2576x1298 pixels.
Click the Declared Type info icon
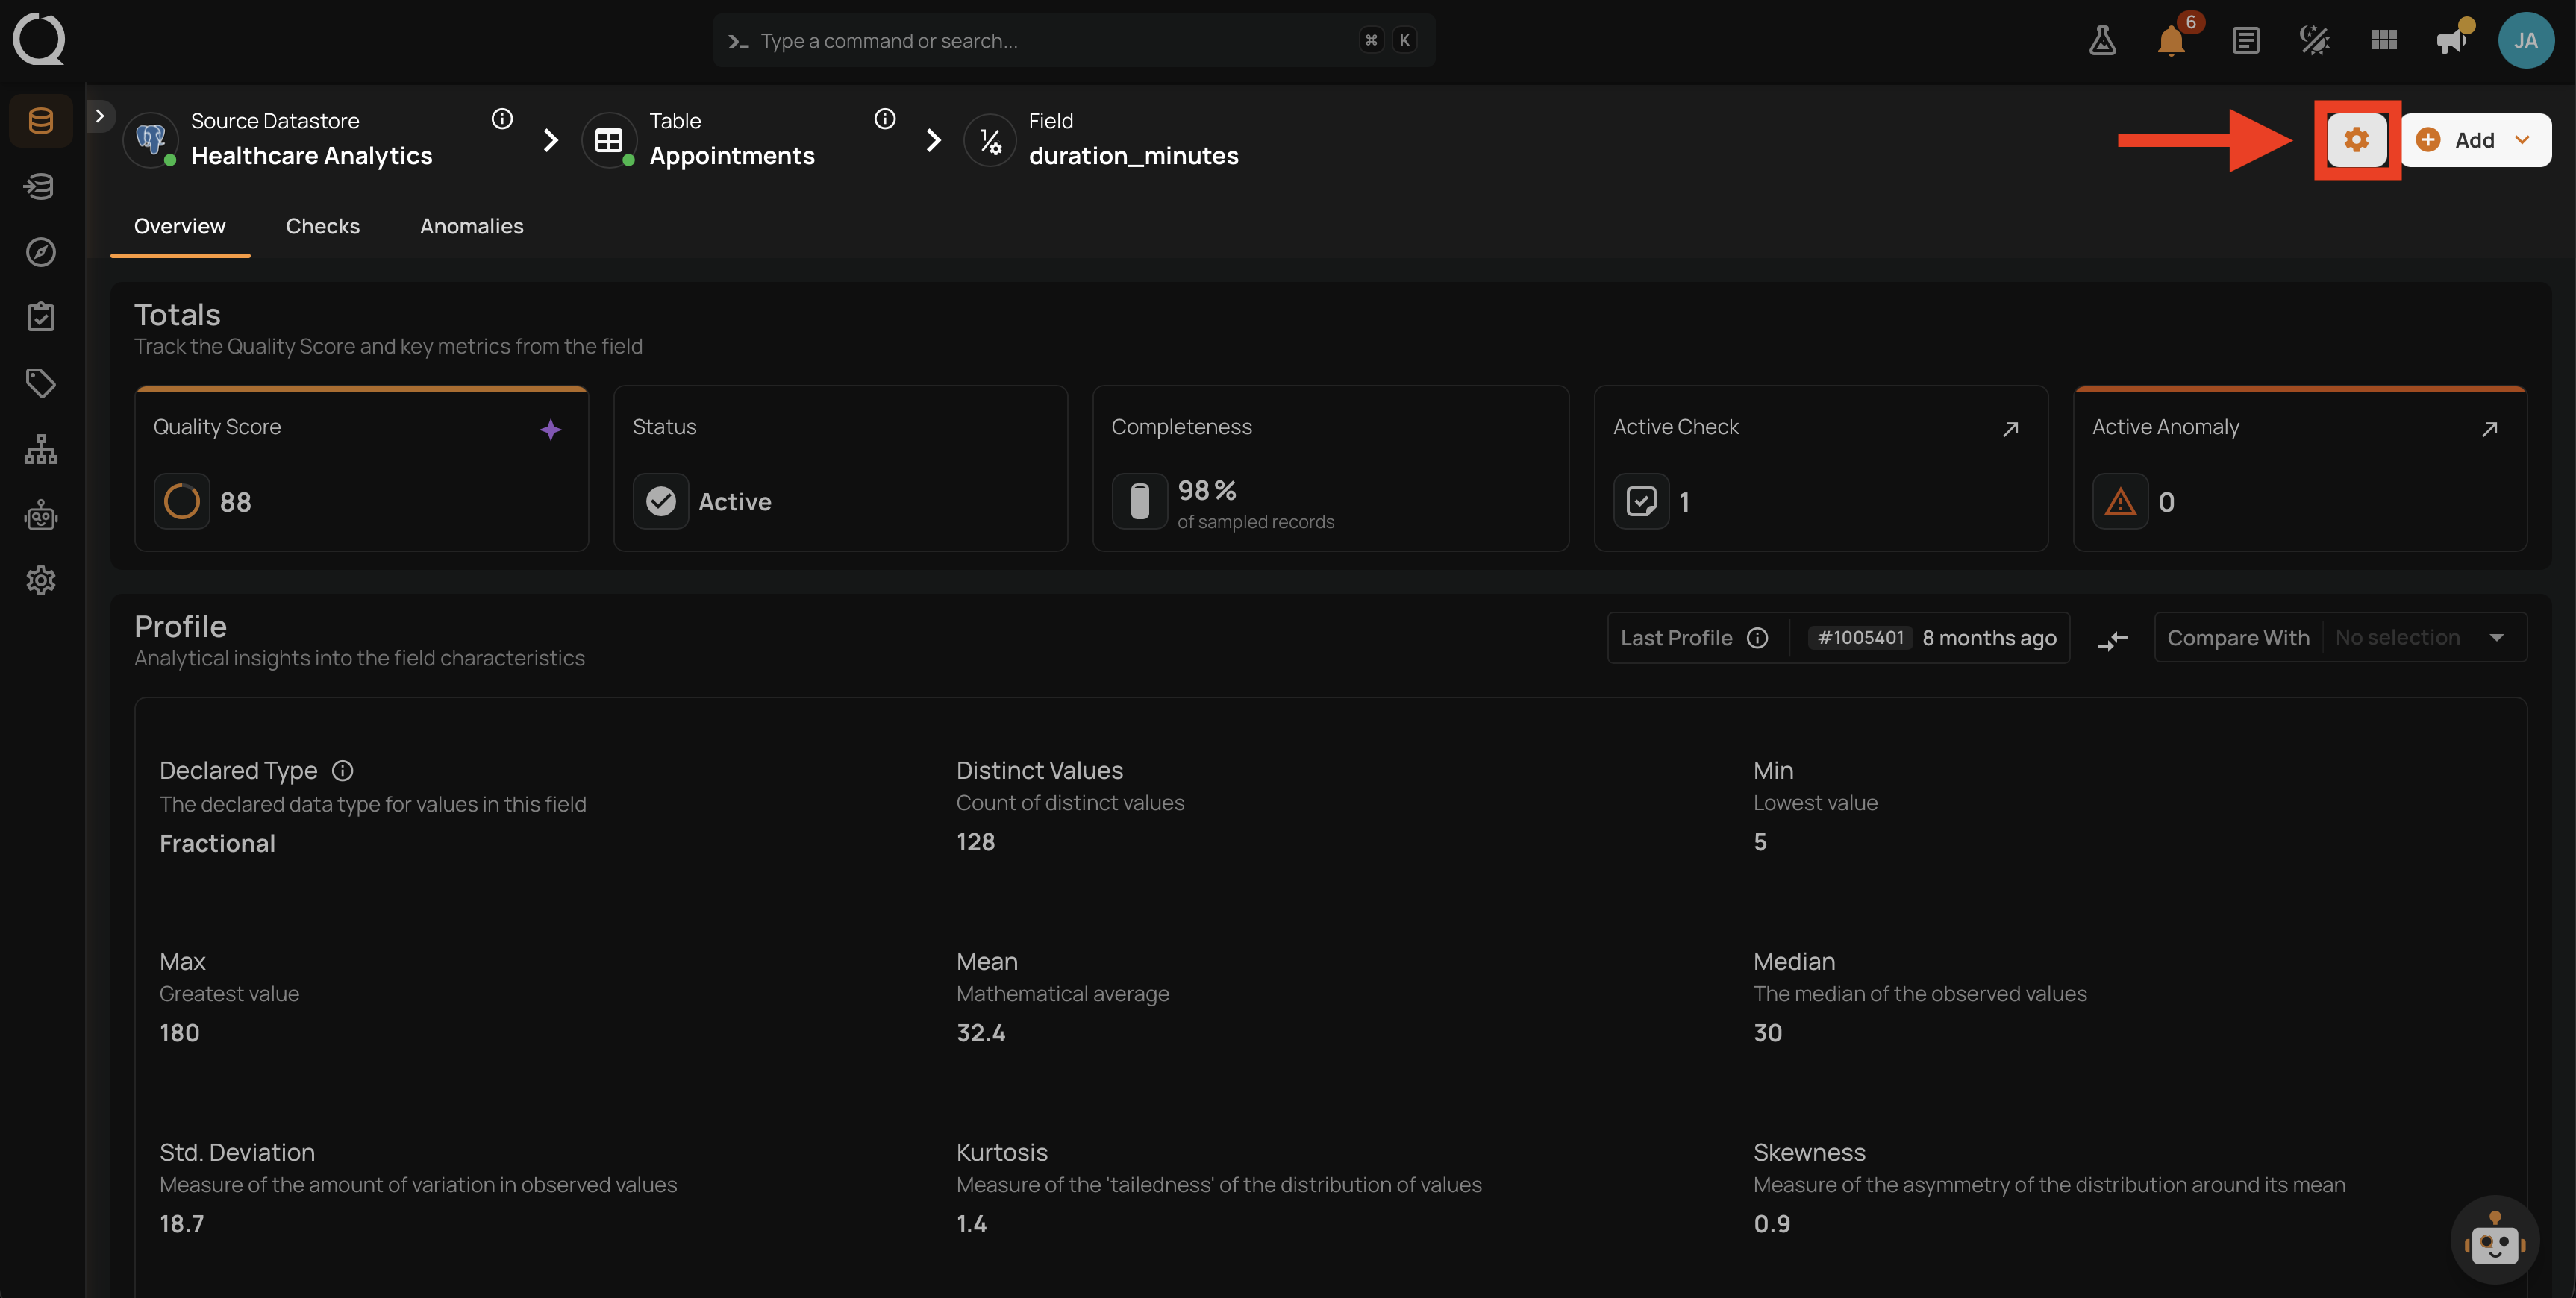(343, 771)
